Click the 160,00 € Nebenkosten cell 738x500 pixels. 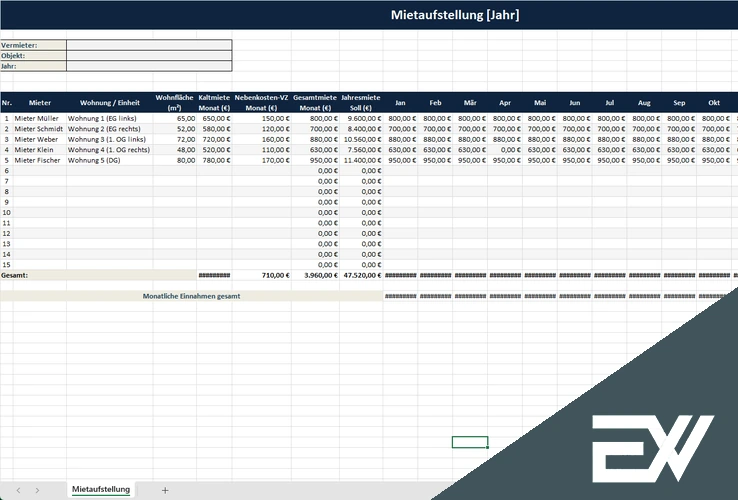262,139
